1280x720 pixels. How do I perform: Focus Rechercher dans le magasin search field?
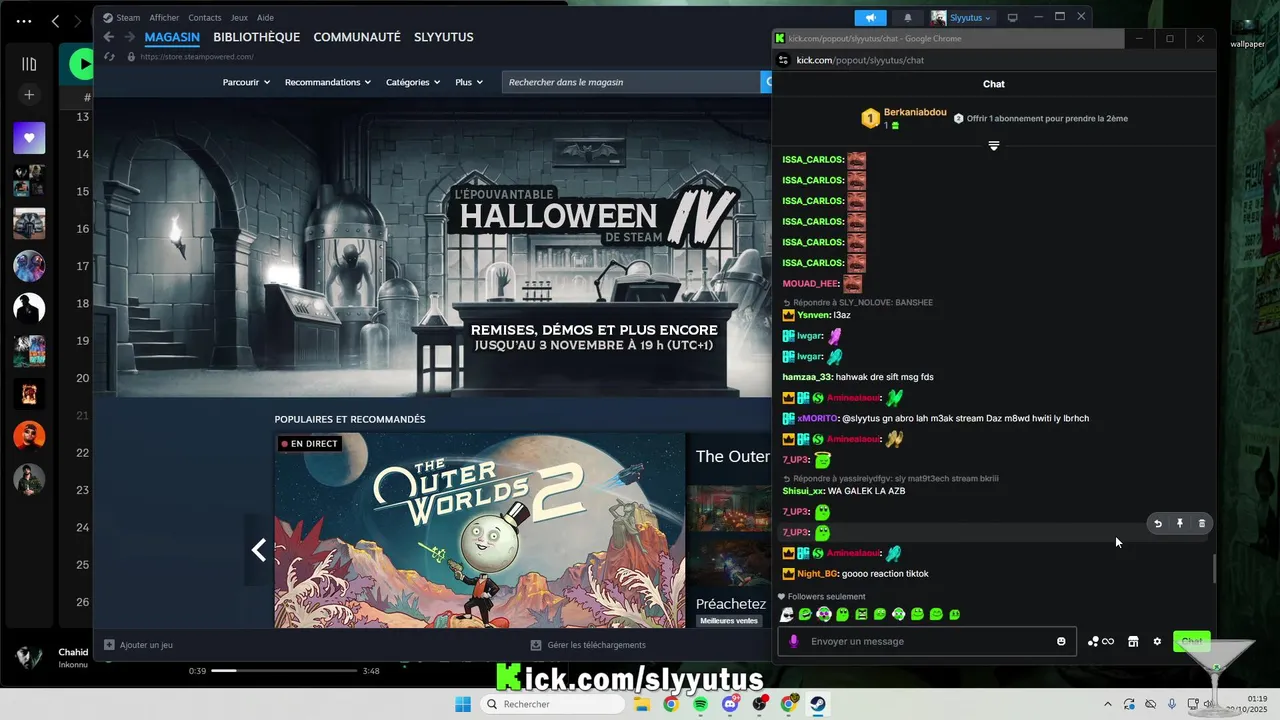pyautogui.click(x=631, y=82)
